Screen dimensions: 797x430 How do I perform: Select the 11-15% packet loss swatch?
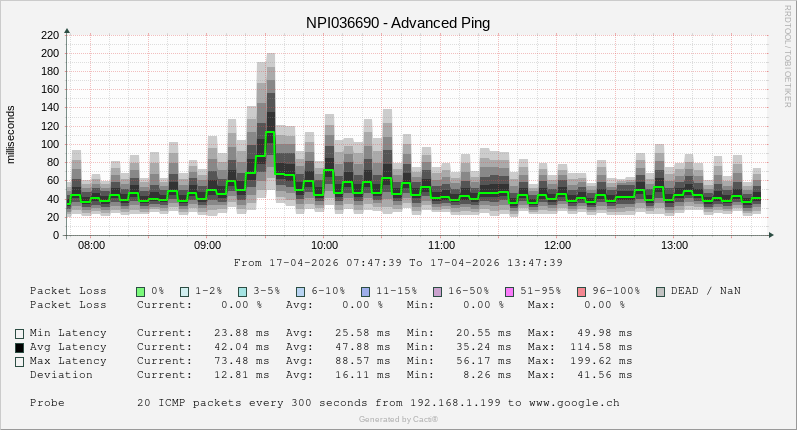pyautogui.click(x=365, y=291)
